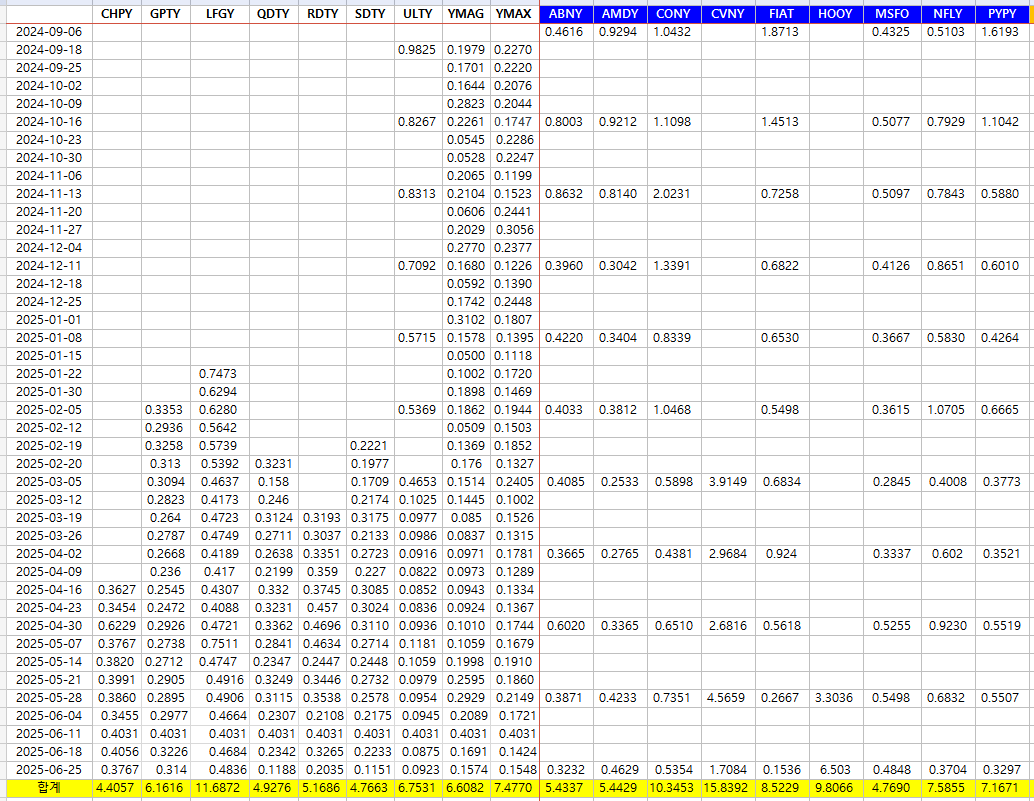Select the 2025-01-08 date cell
Viewport: 1034px width, 801px height.
pyautogui.click(x=49, y=338)
